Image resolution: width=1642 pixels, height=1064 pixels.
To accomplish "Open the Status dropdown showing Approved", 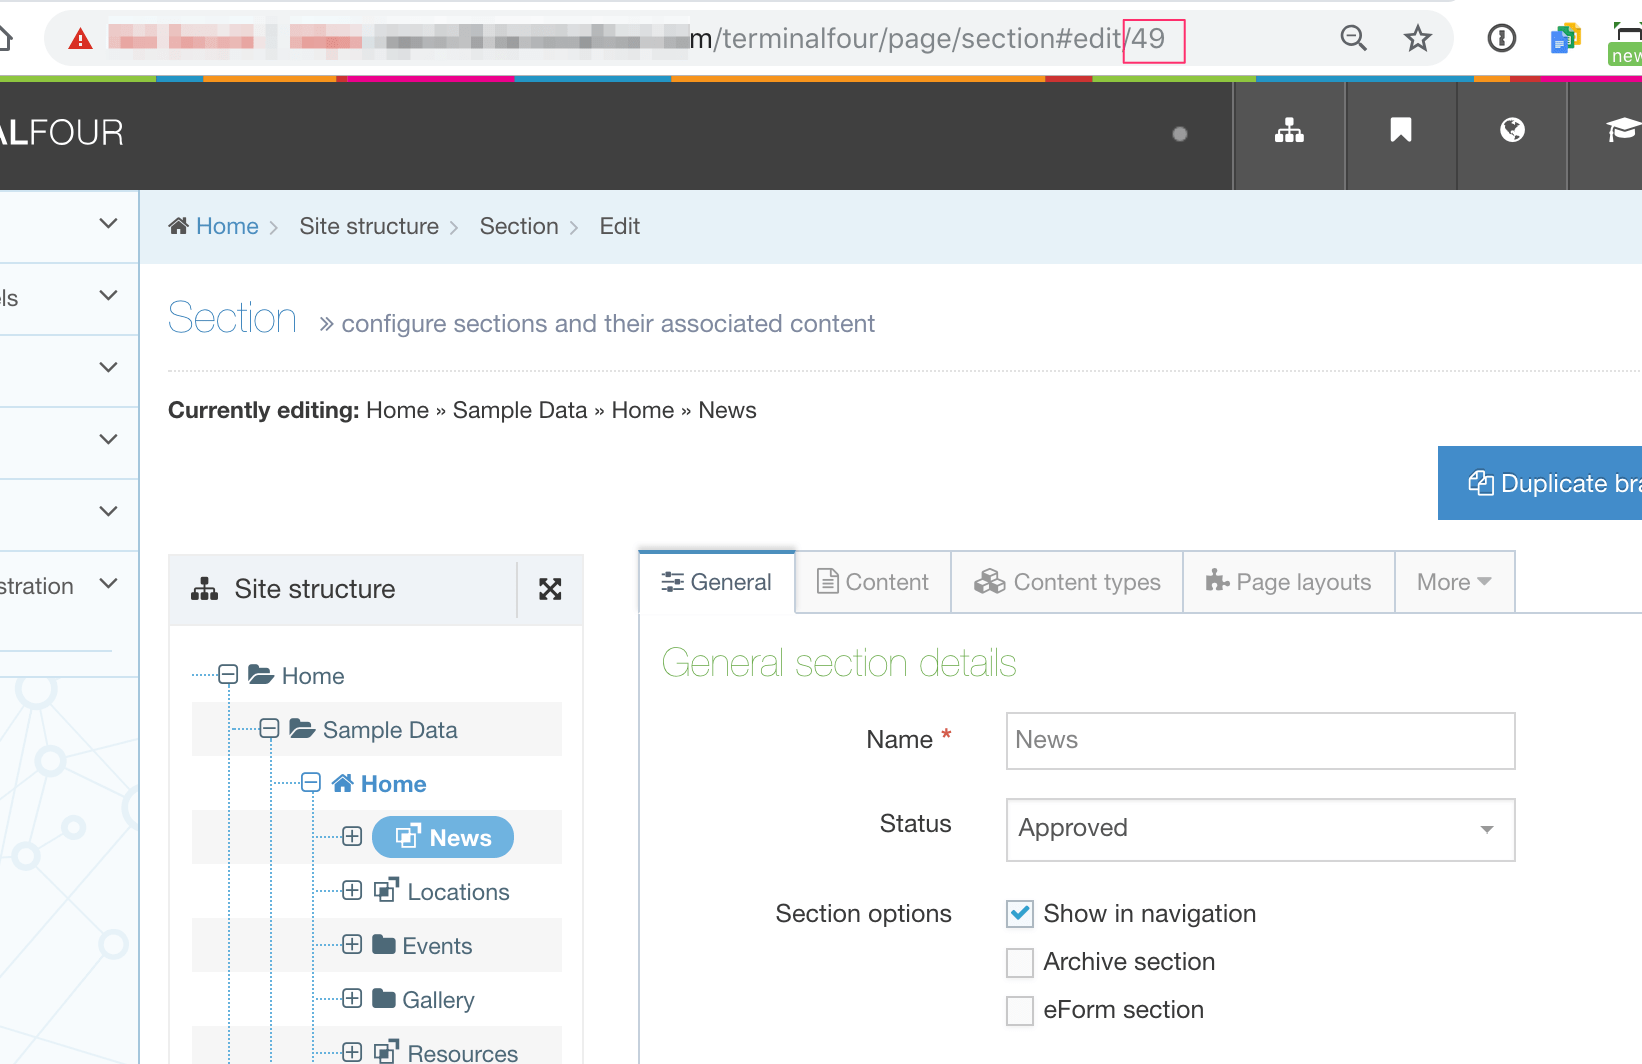I will [1260, 829].
